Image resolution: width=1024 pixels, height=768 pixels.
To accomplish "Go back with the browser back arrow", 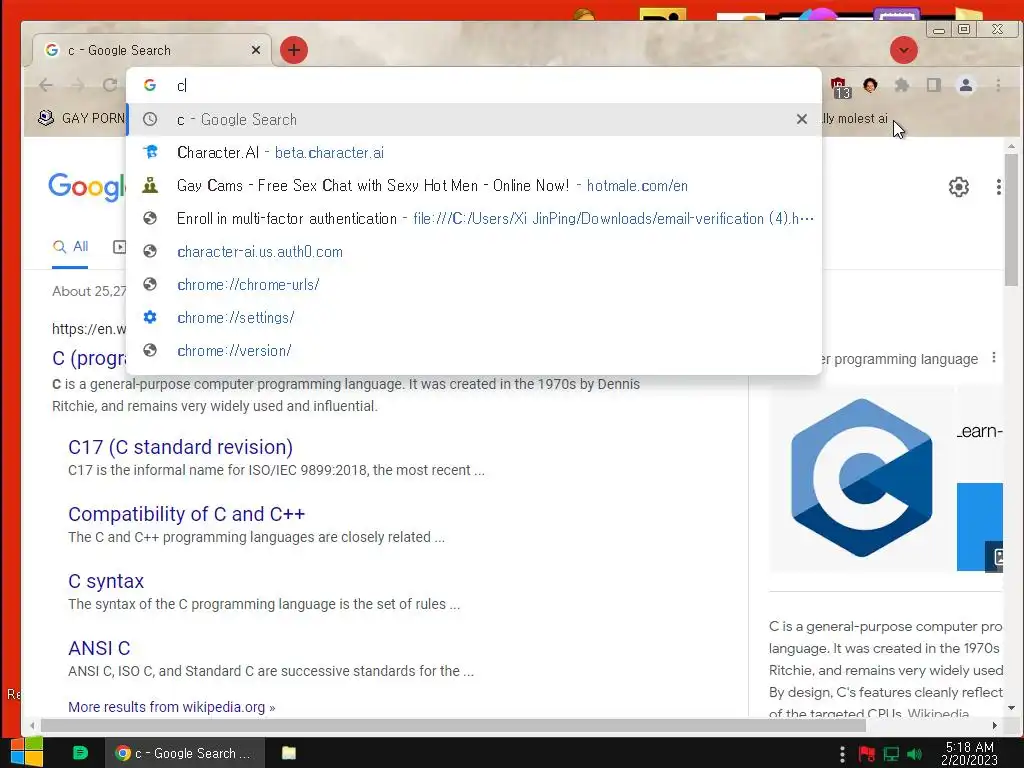I will 46,85.
